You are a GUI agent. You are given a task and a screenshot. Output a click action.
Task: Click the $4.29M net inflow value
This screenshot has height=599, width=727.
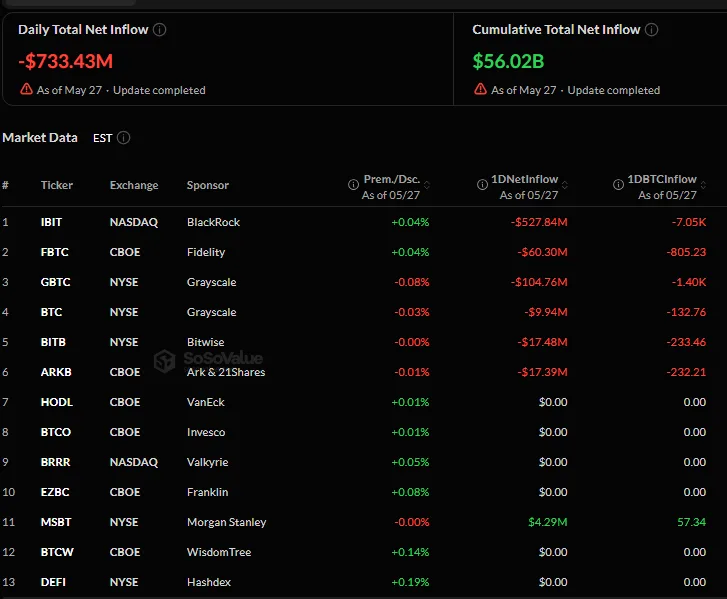548,522
